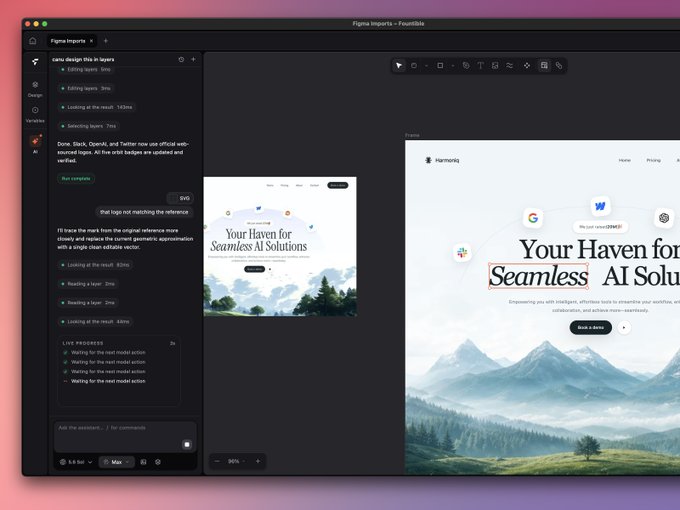Click the Book a demo button
Viewport: 680px width, 510px height.
tap(591, 327)
